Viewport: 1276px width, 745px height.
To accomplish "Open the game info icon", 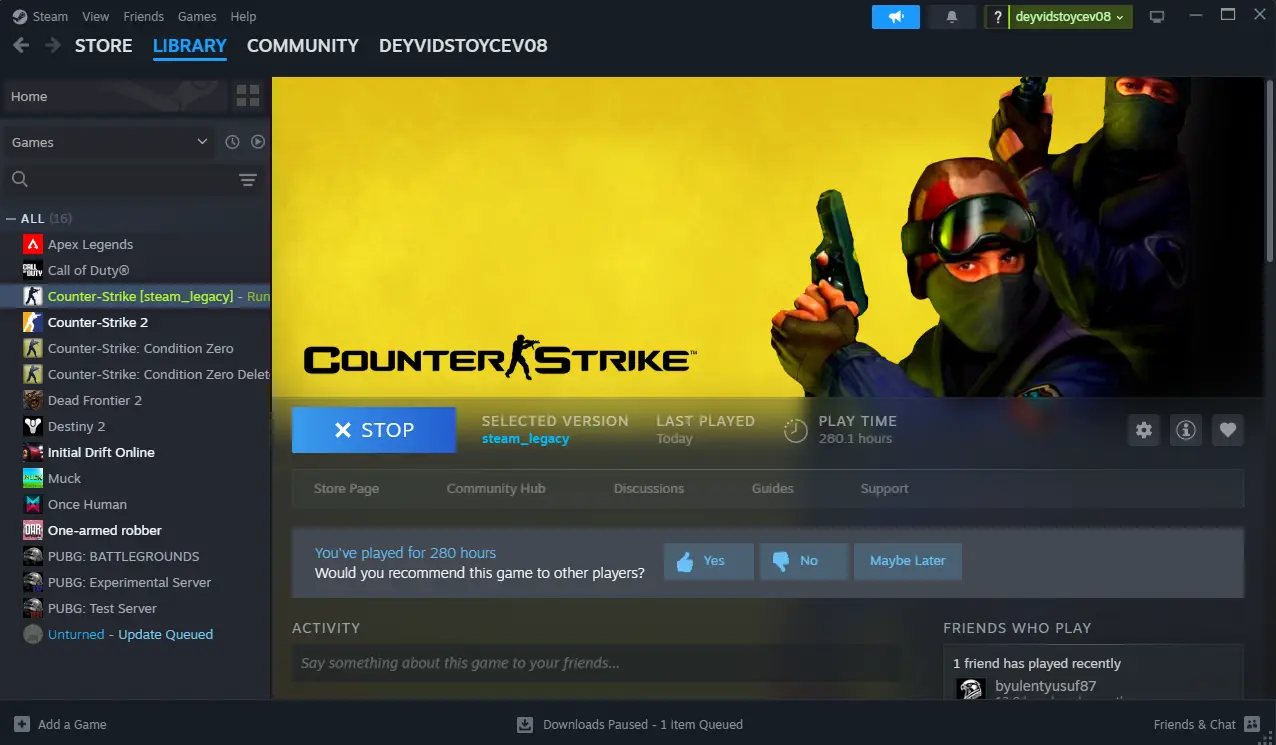I will (1186, 430).
